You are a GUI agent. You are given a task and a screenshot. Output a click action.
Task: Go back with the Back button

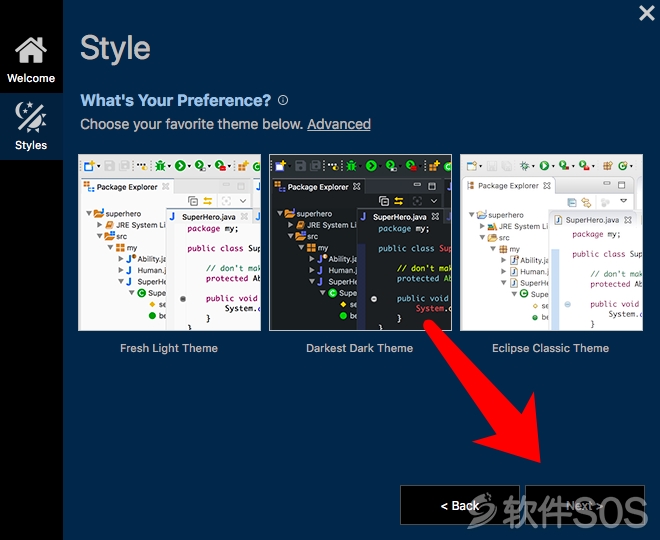click(460, 505)
